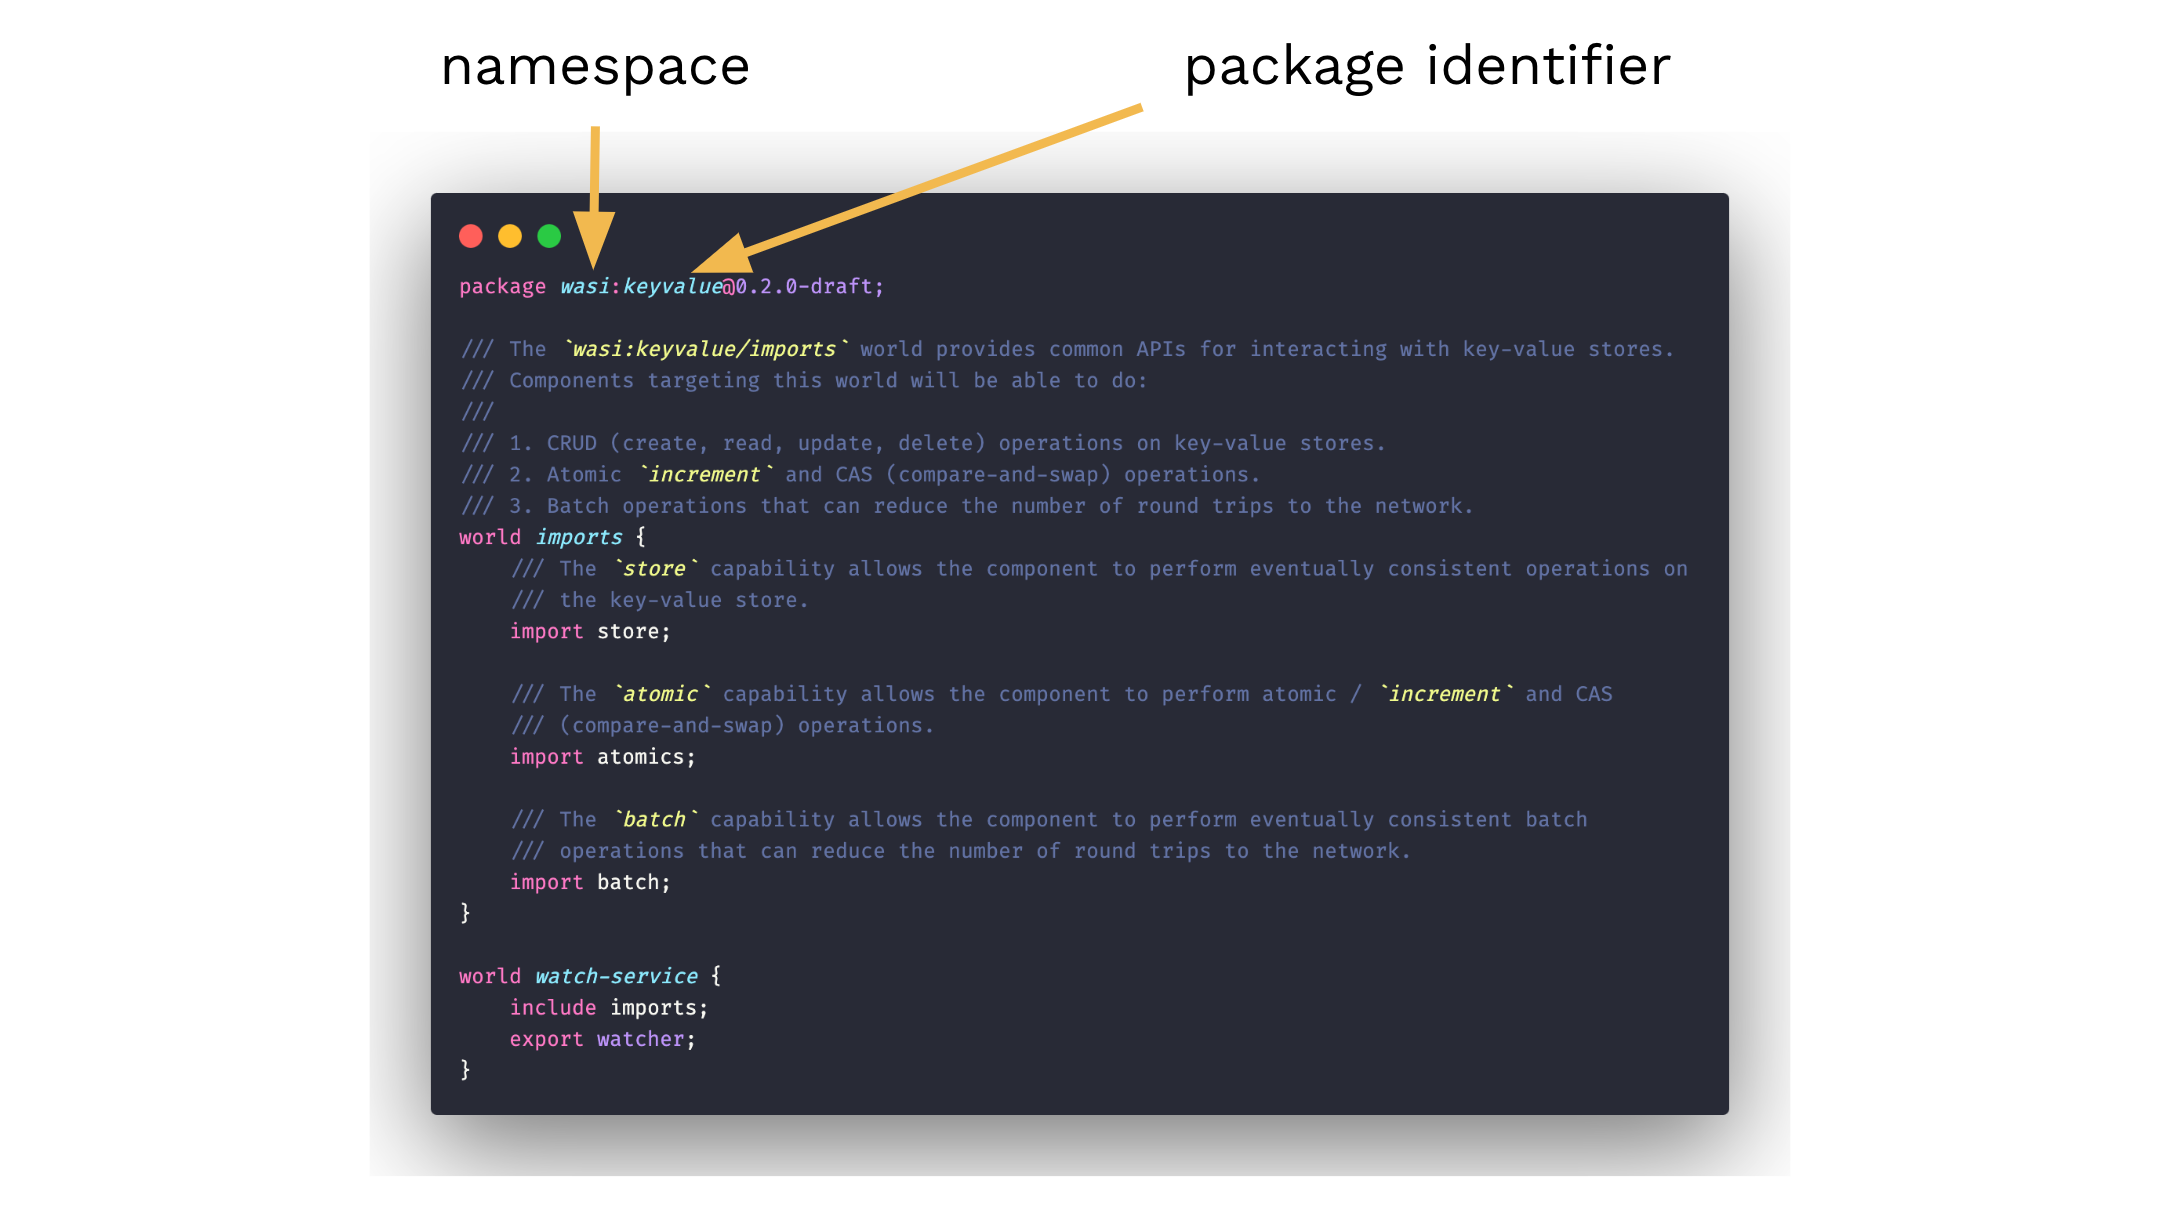
Task: Click the package keyword on the first line
Action: (x=502, y=286)
